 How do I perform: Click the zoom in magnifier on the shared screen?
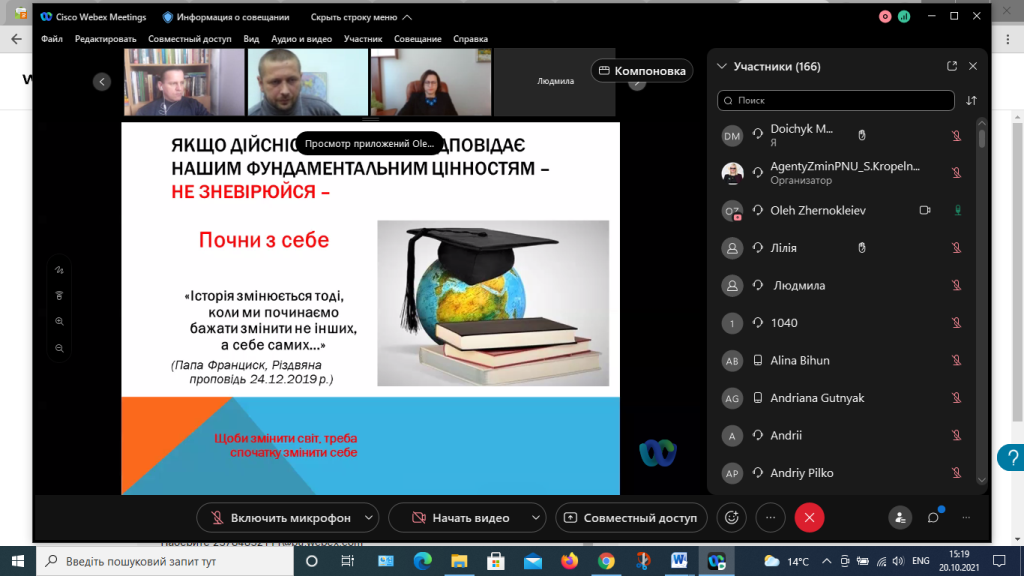click(x=60, y=321)
